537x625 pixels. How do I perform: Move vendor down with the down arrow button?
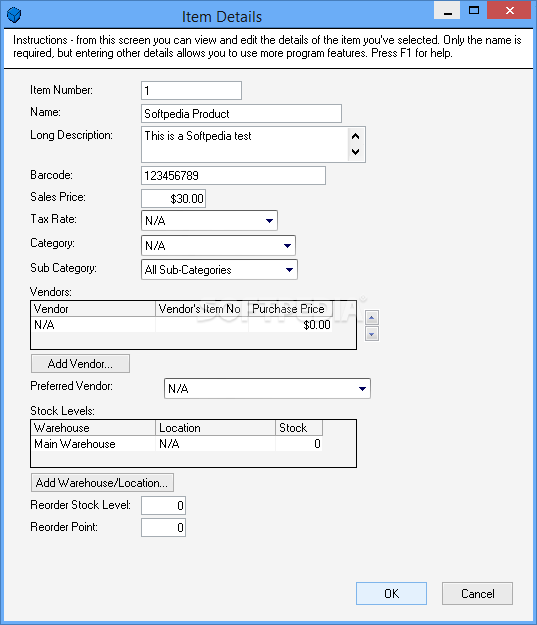point(372,334)
